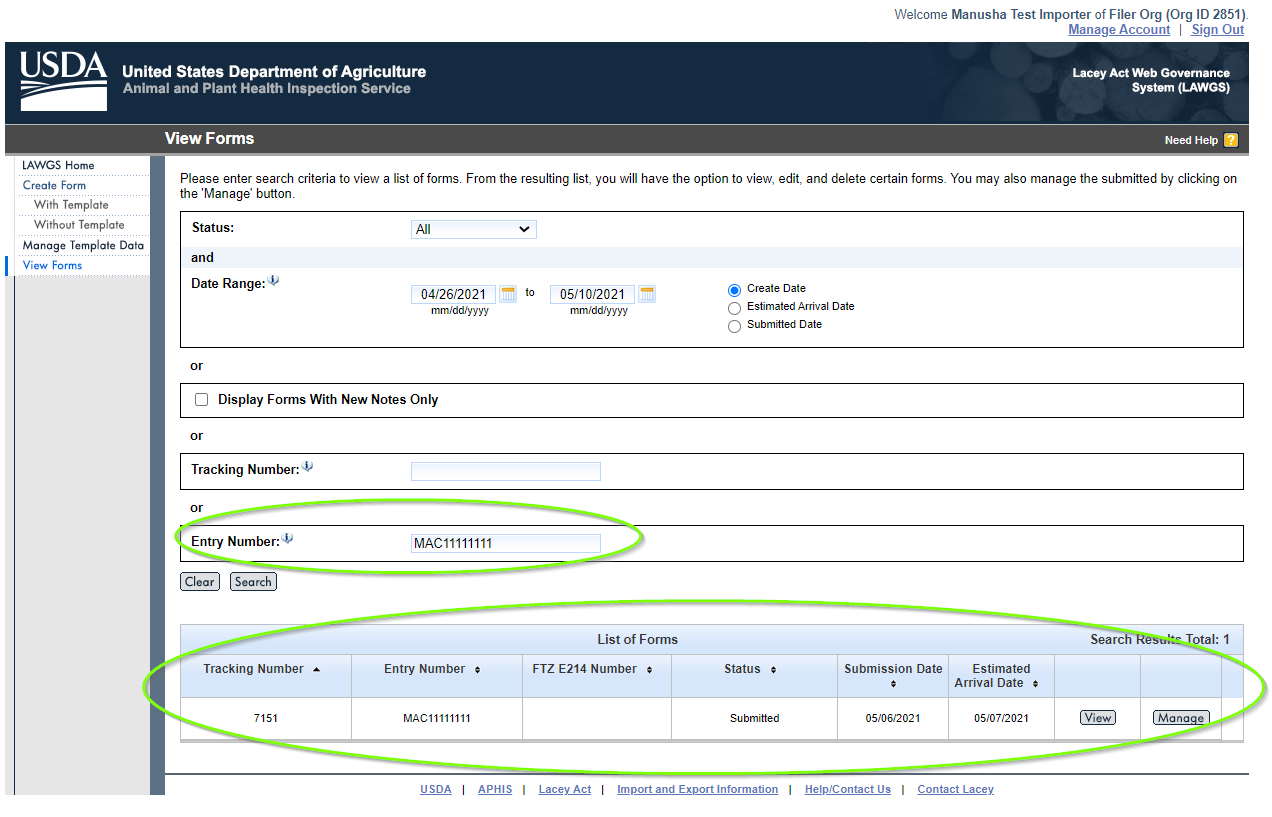
Task: Open the start date calendar picker
Action: [508, 294]
